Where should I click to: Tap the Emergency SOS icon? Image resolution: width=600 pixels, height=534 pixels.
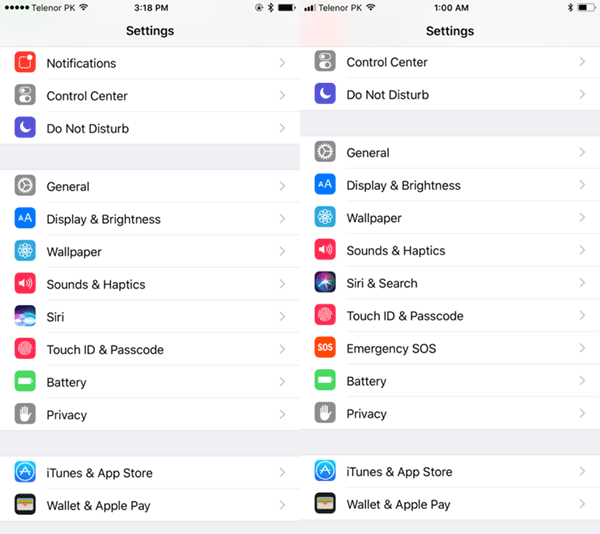tap(325, 347)
